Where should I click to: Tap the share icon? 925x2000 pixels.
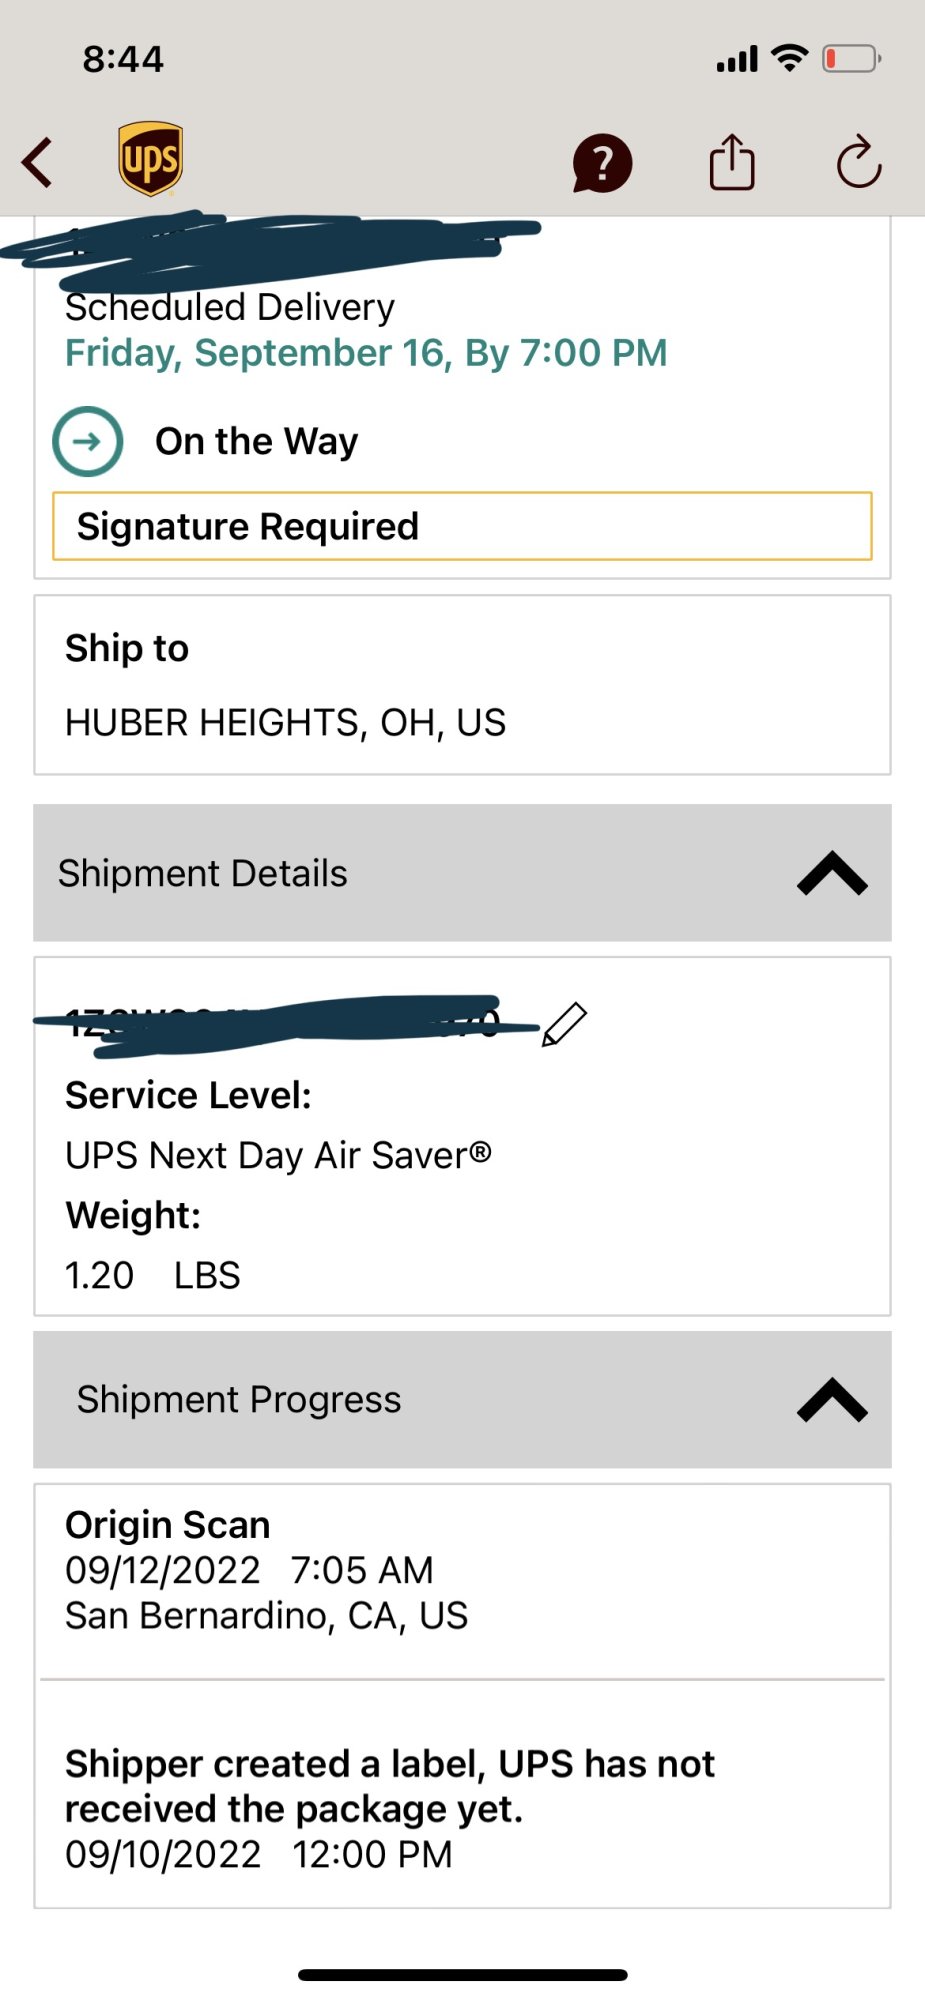(x=732, y=162)
